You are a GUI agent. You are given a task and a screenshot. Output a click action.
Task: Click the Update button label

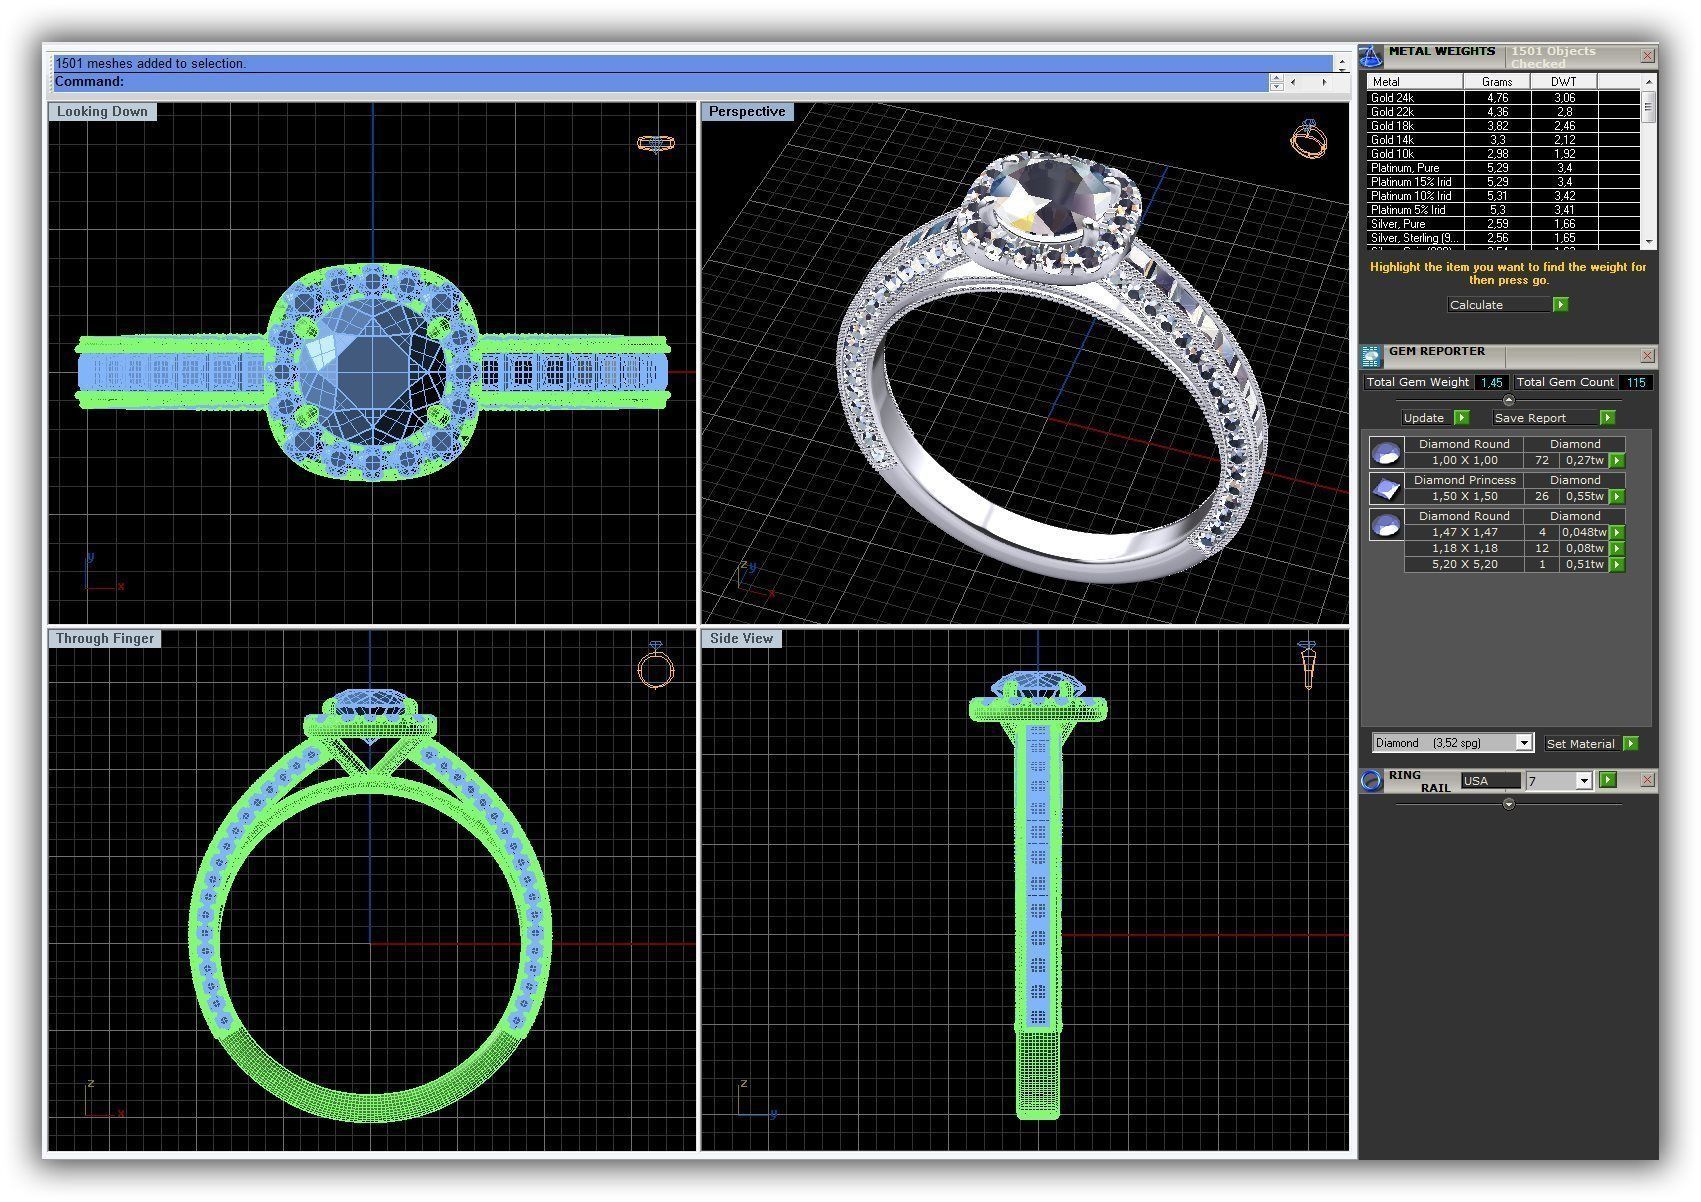click(1424, 417)
